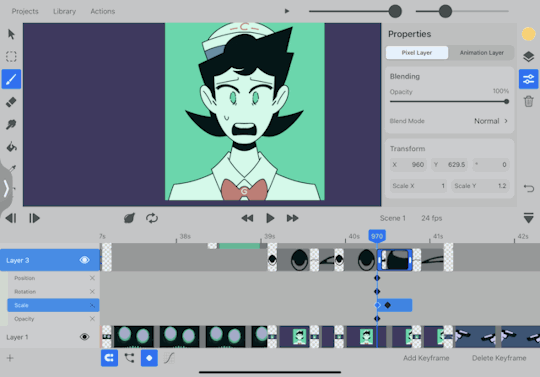Adjust the Opacity slider

tap(449, 102)
